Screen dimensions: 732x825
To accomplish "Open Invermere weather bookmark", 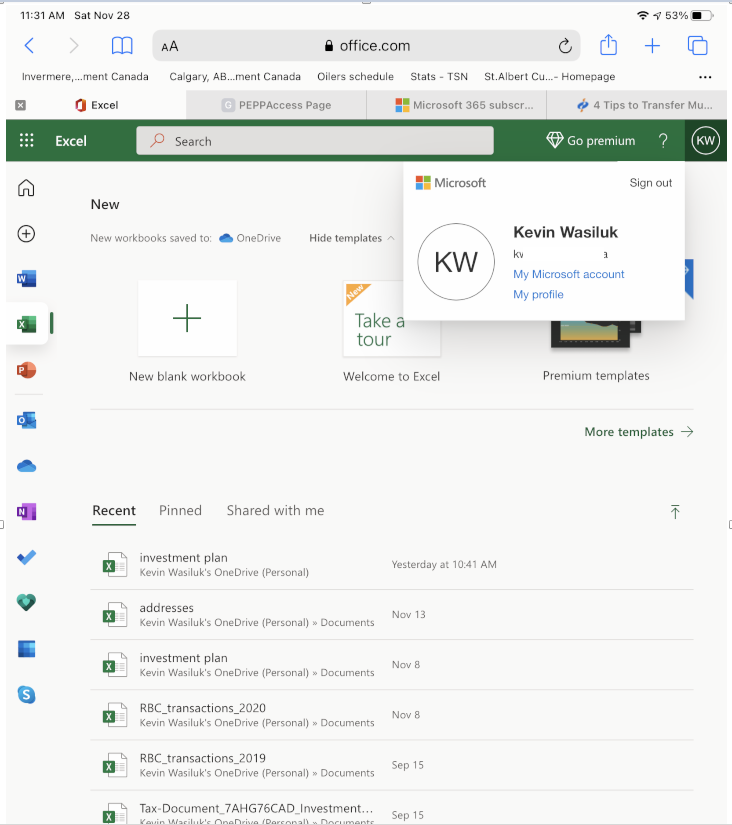I will pos(85,77).
